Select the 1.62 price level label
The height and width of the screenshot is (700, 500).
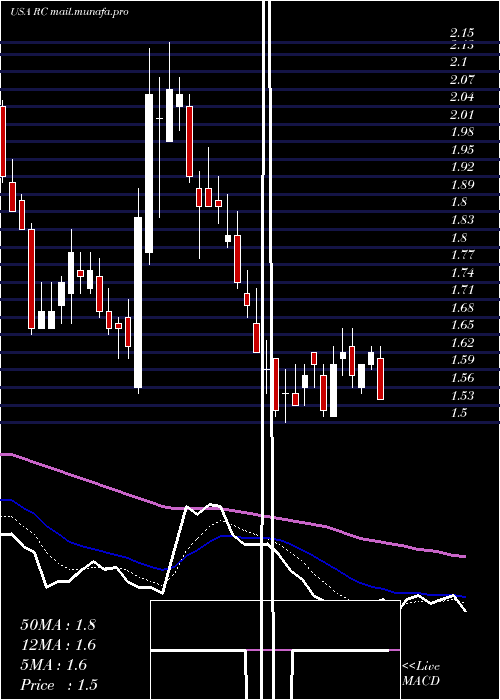(x=462, y=343)
